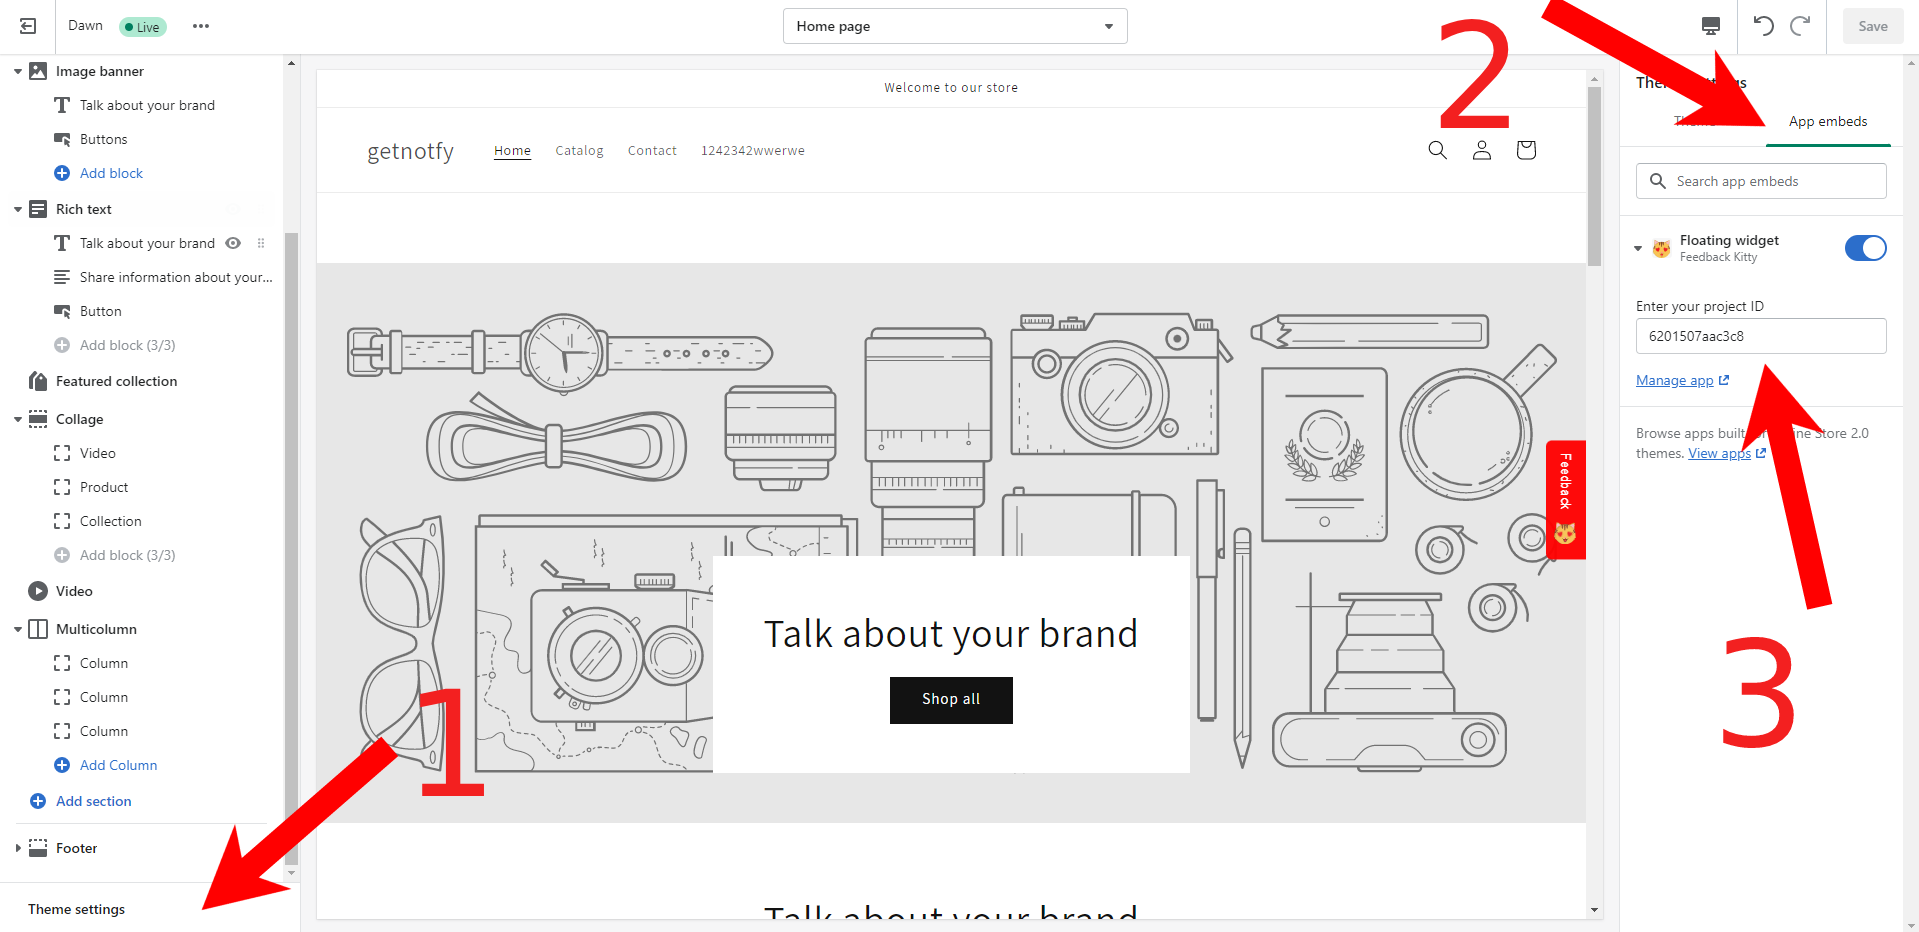Click the red Feedback floating widget
Image resolution: width=1919 pixels, height=932 pixels.
point(1565,499)
